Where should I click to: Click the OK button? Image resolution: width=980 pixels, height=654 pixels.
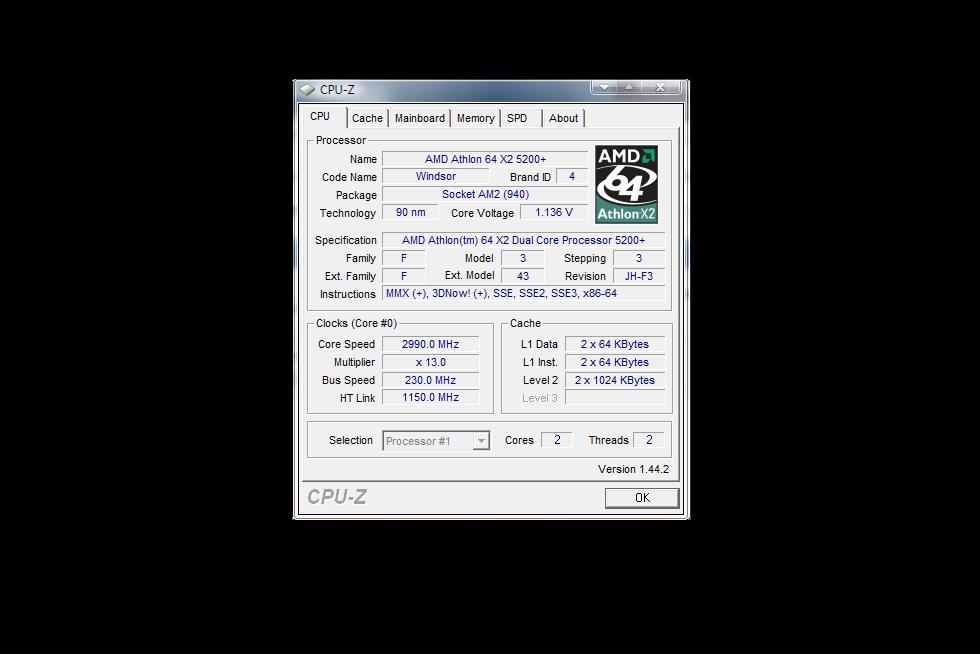[642, 498]
